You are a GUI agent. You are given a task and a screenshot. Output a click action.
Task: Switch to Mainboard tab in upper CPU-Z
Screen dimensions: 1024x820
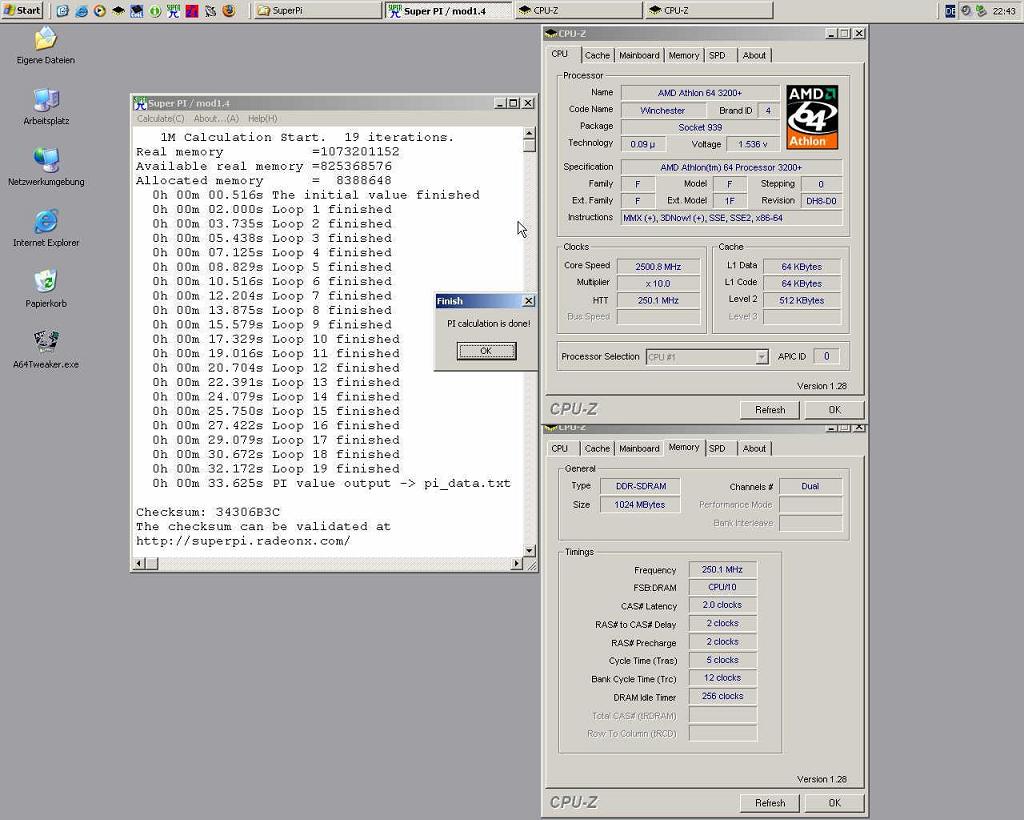coord(639,55)
